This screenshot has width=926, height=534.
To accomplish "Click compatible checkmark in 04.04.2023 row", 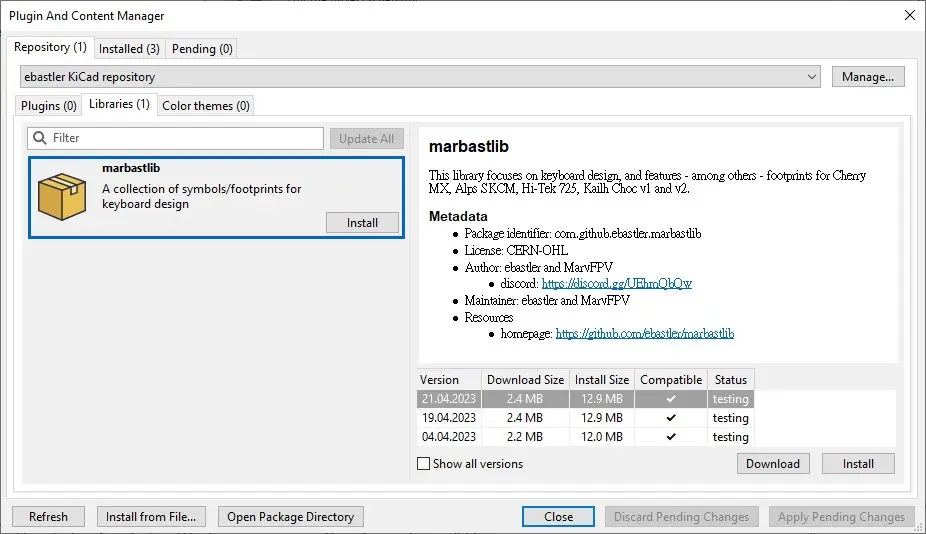I will [x=671, y=437].
